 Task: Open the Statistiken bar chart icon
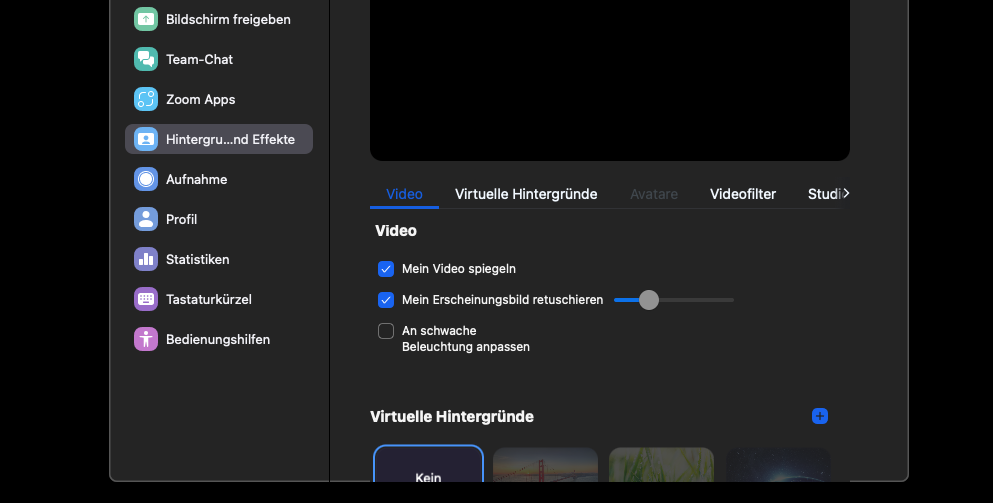point(146,259)
